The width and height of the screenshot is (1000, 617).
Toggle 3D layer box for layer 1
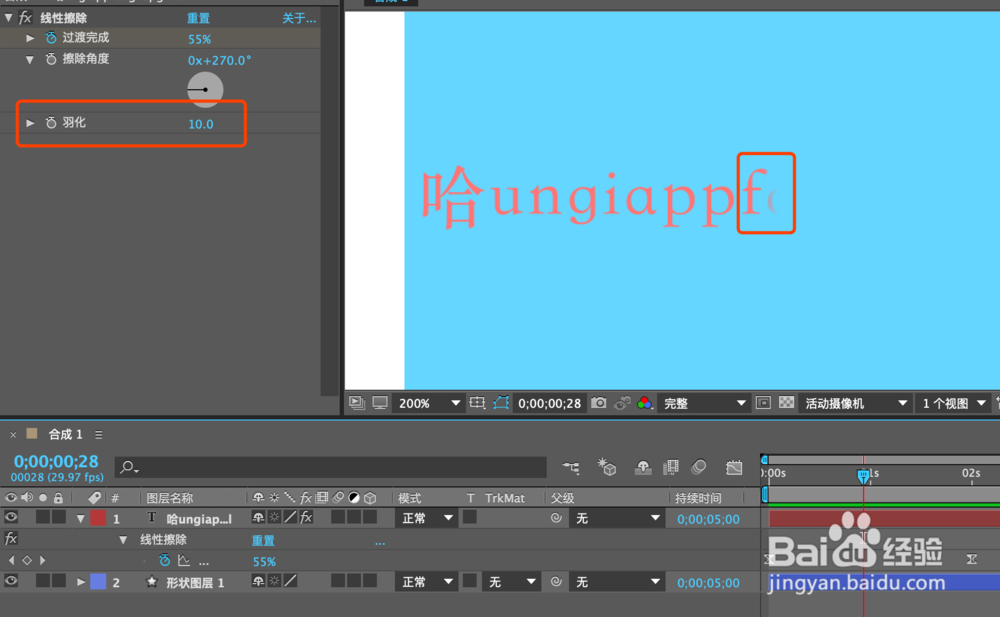370,517
